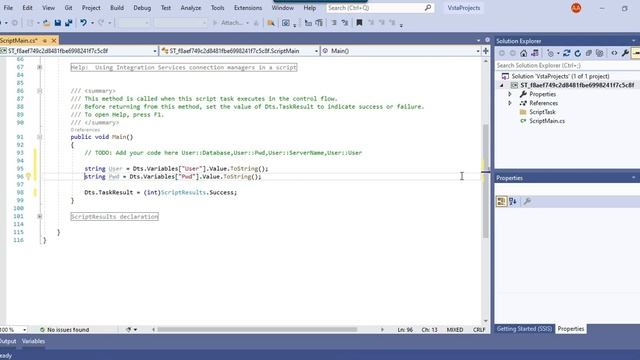The image size is (640, 360).
Task: Open the Edit menu
Action: (x=27, y=8)
